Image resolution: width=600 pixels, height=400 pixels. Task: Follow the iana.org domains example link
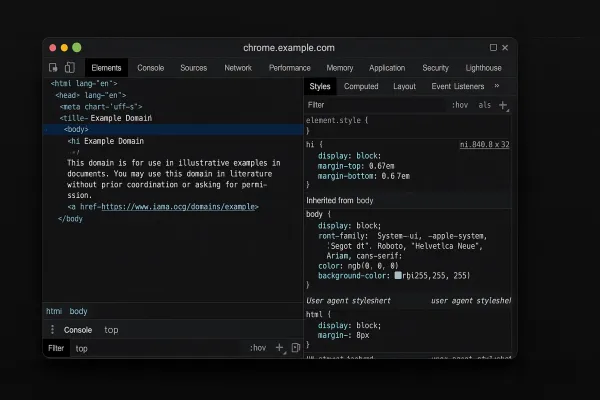pyautogui.click(x=178, y=207)
